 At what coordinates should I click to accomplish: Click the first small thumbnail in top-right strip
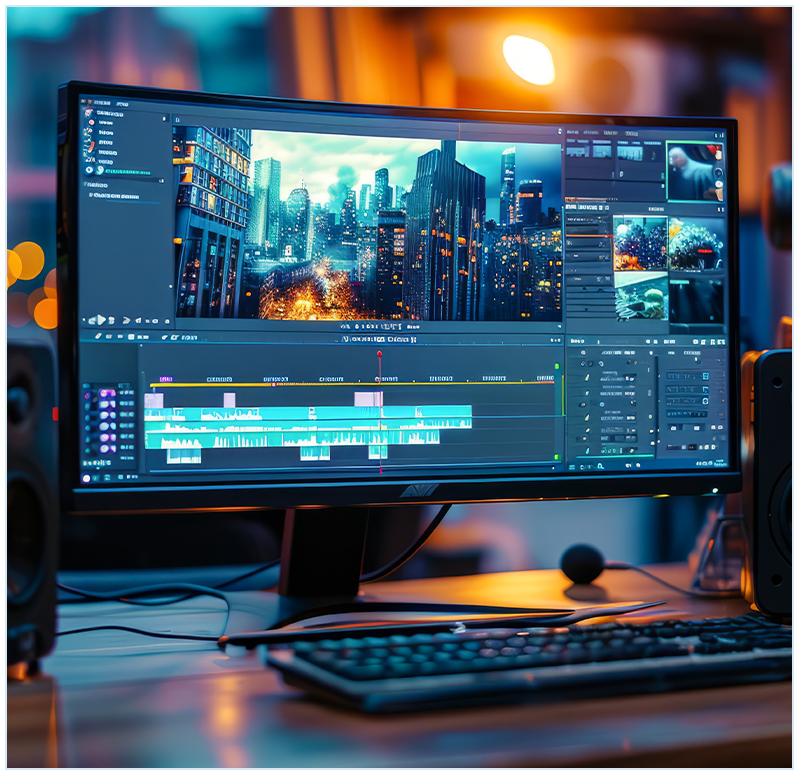(577, 151)
